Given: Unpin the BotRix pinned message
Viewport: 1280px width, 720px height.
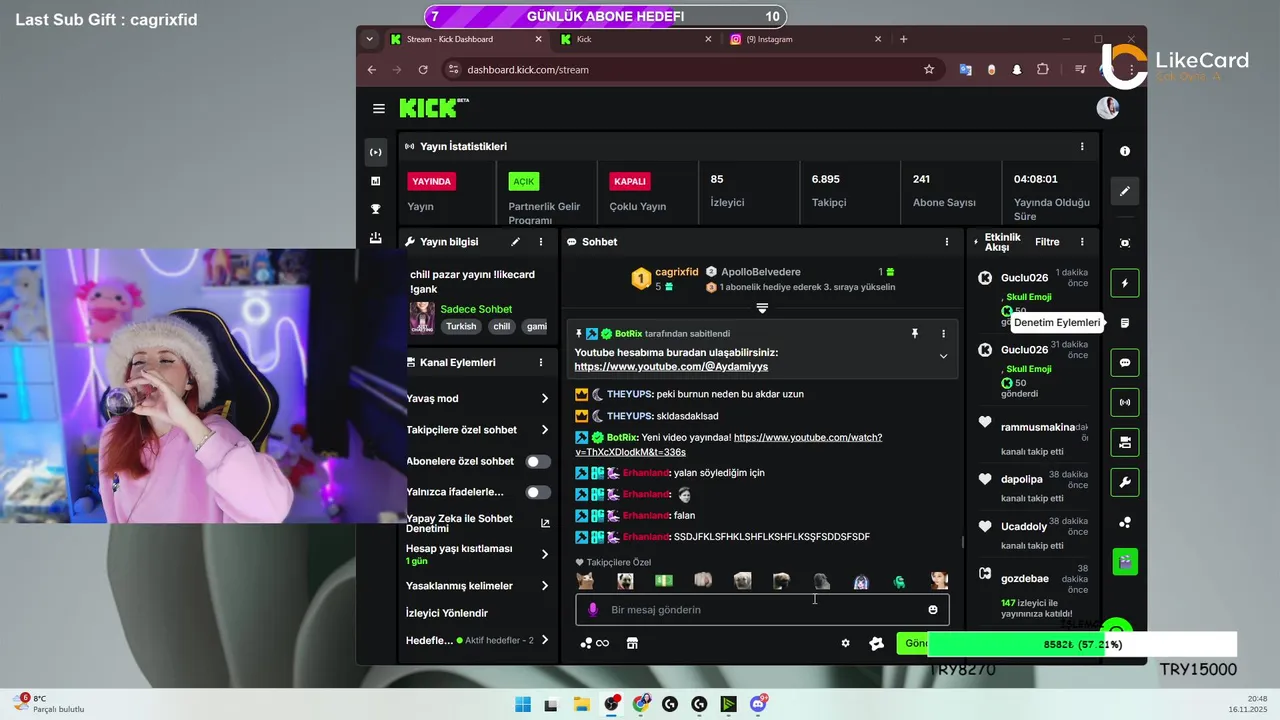Looking at the screenshot, I should point(914,333).
